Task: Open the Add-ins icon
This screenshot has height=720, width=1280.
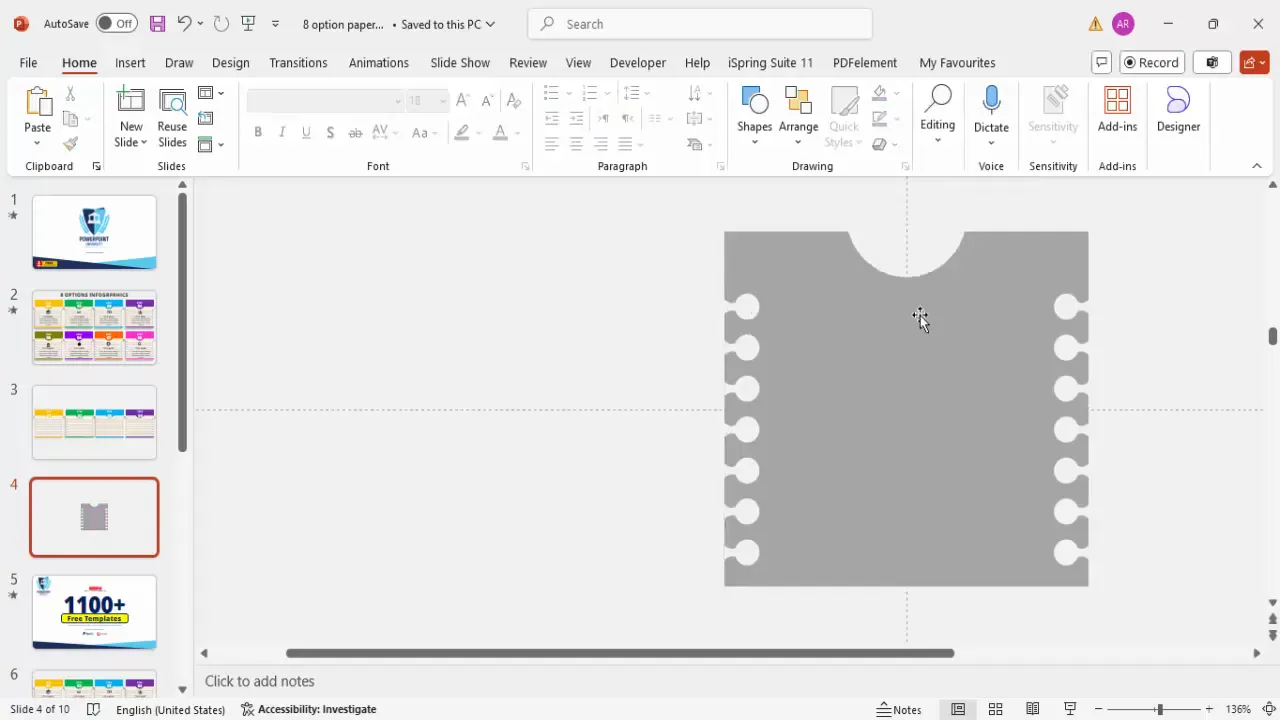Action: (1117, 101)
